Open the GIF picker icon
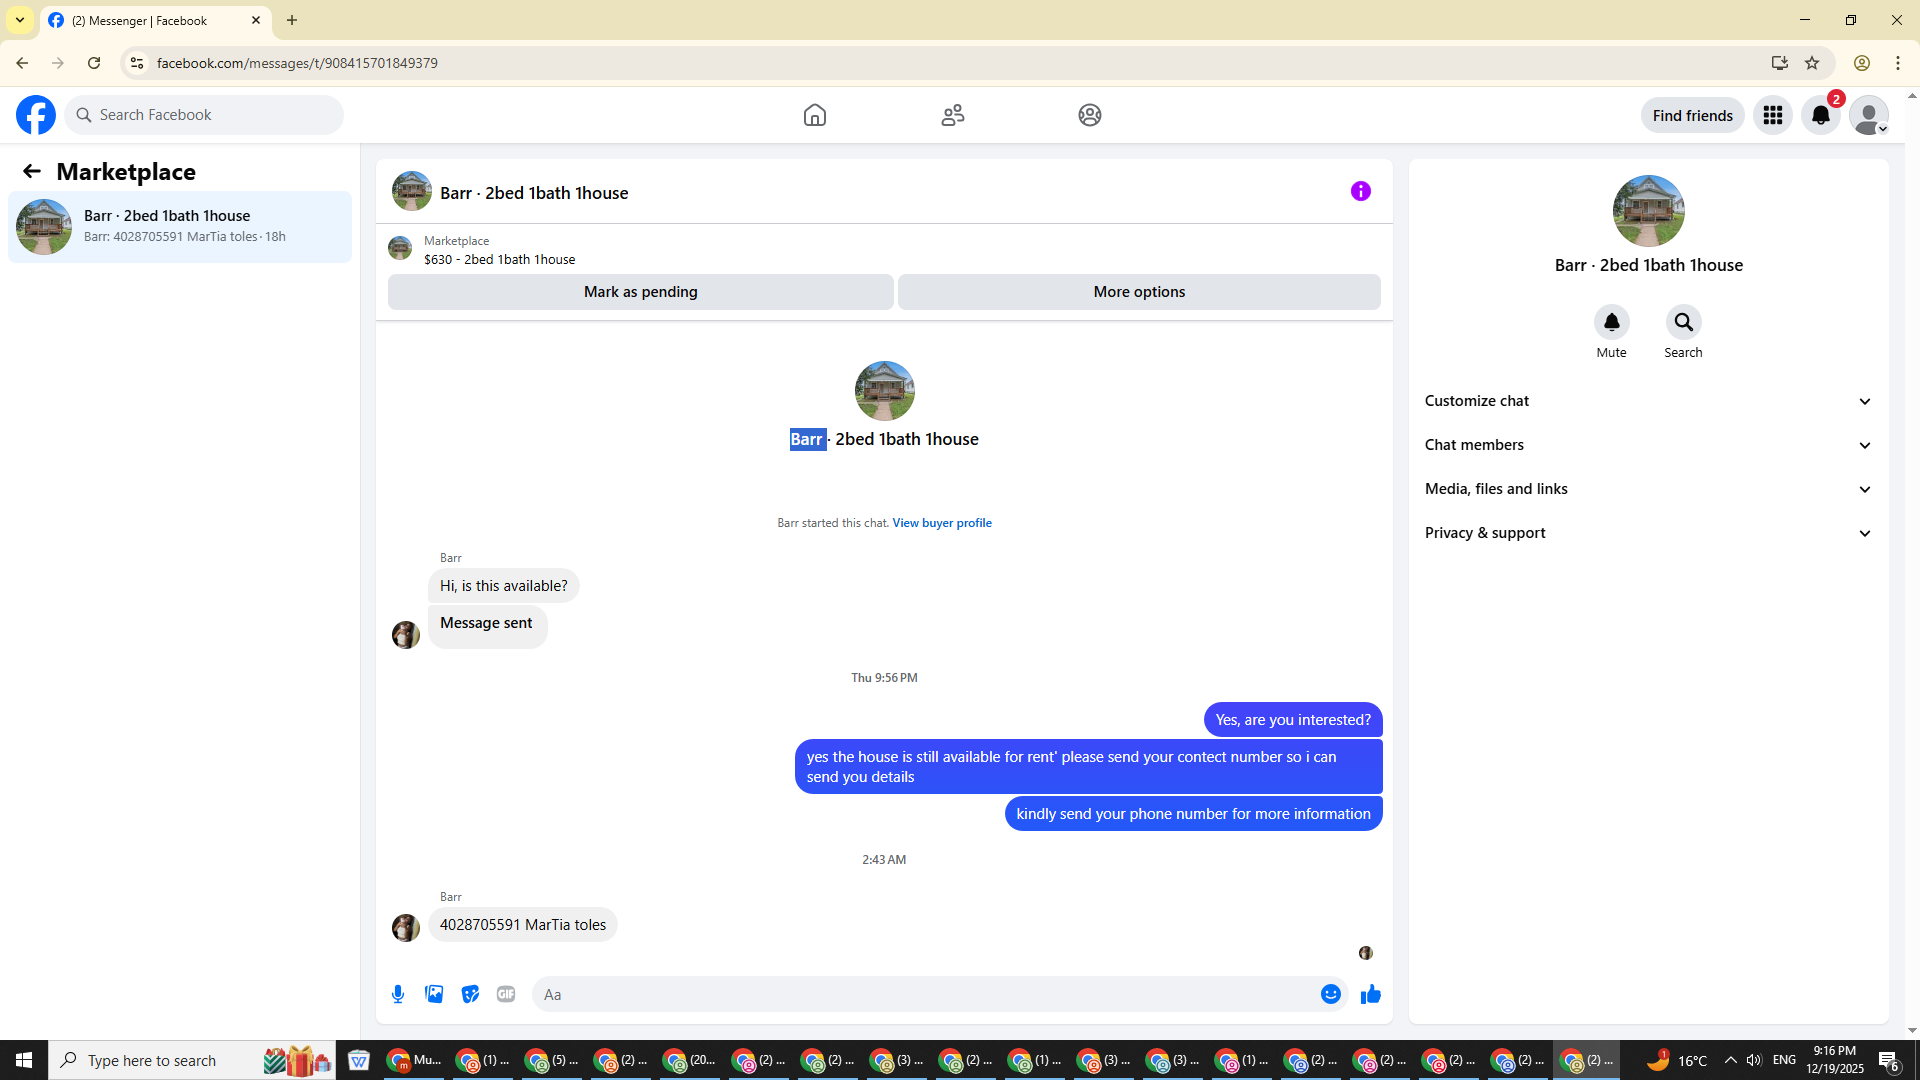The width and height of the screenshot is (1920, 1080). pyautogui.click(x=506, y=994)
